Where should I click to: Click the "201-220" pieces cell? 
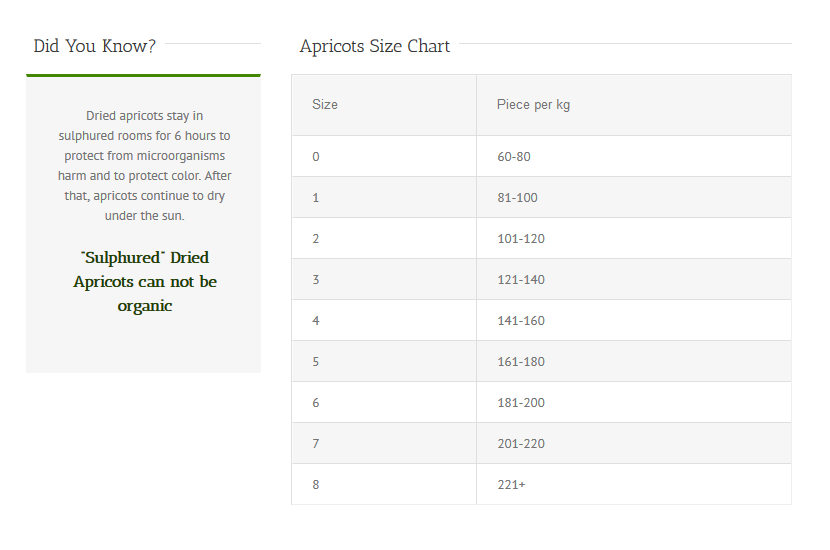(x=520, y=444)
